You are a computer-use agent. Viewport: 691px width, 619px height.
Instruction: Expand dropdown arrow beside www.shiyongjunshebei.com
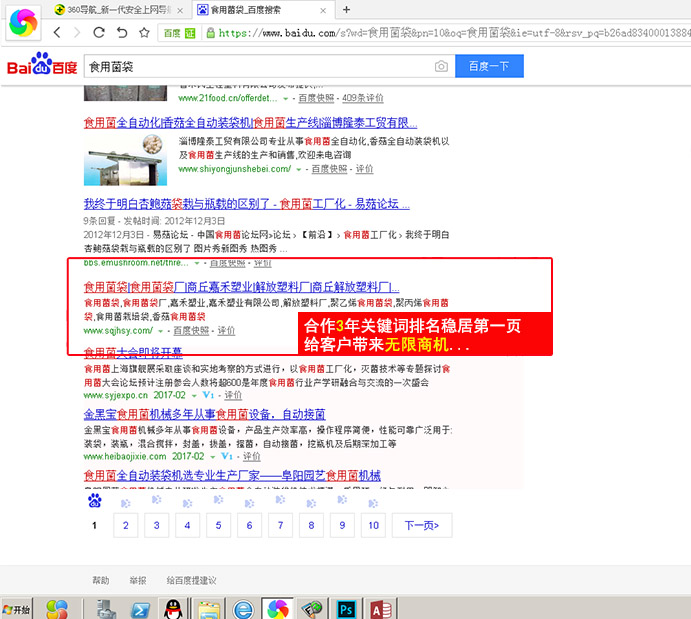click(x=298, y=170)
